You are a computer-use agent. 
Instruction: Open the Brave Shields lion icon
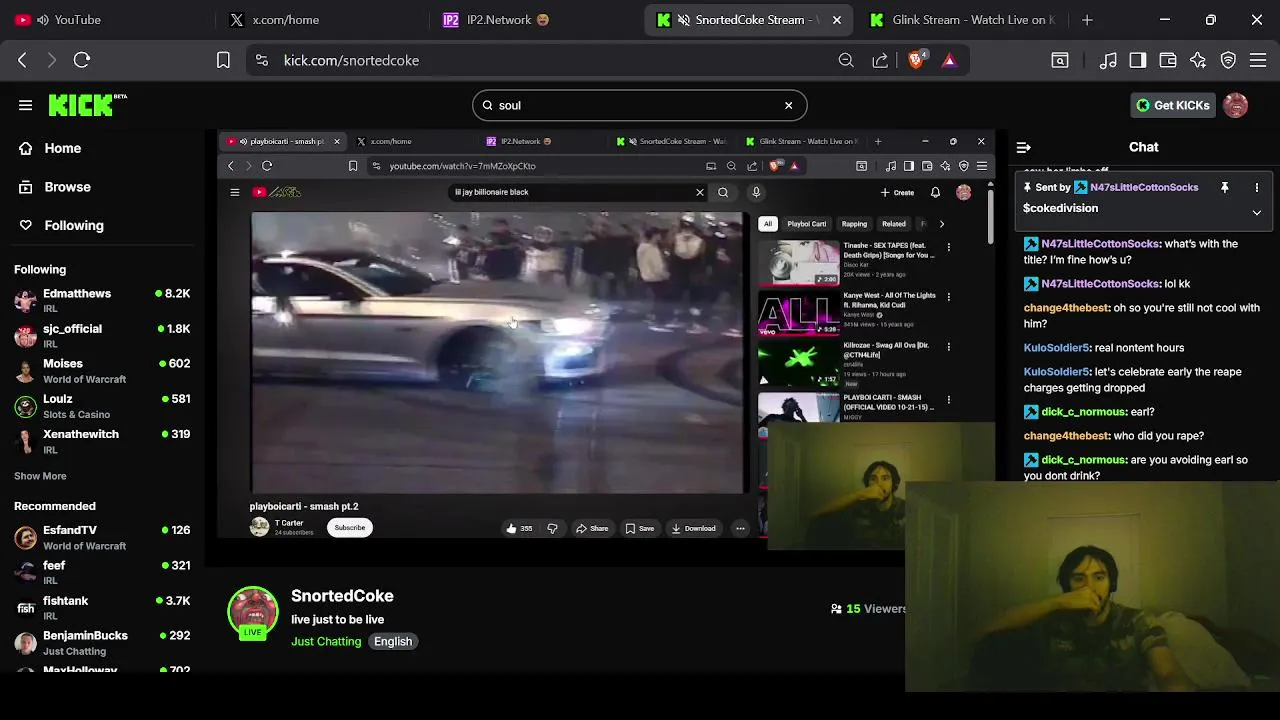click(x=916, y=60)
